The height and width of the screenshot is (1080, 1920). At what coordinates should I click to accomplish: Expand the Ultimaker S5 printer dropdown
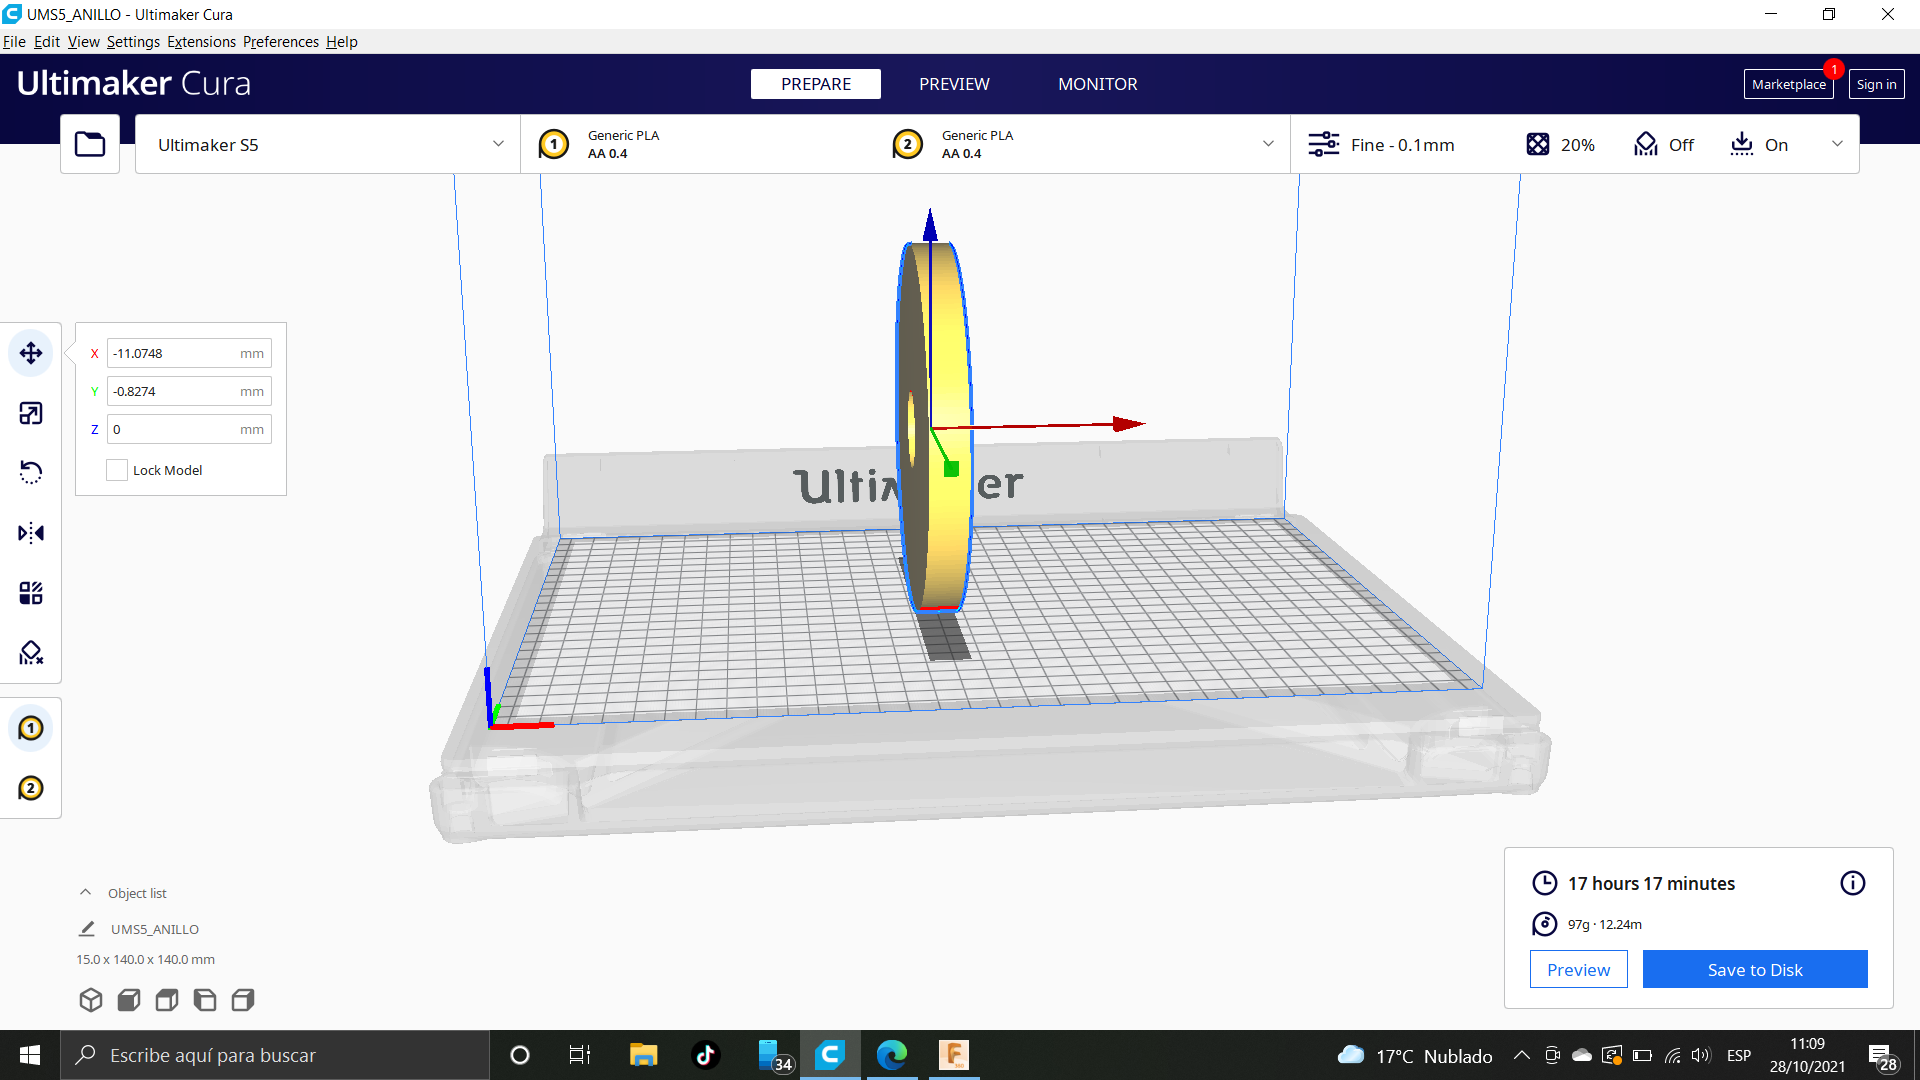(327, 144)
